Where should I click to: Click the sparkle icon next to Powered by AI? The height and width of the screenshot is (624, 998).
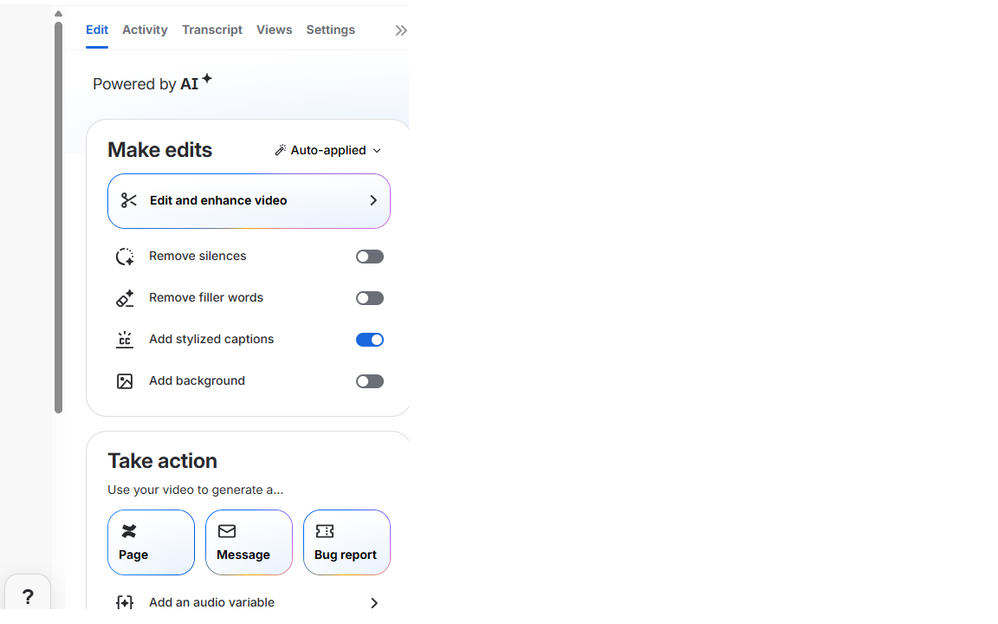207,79
